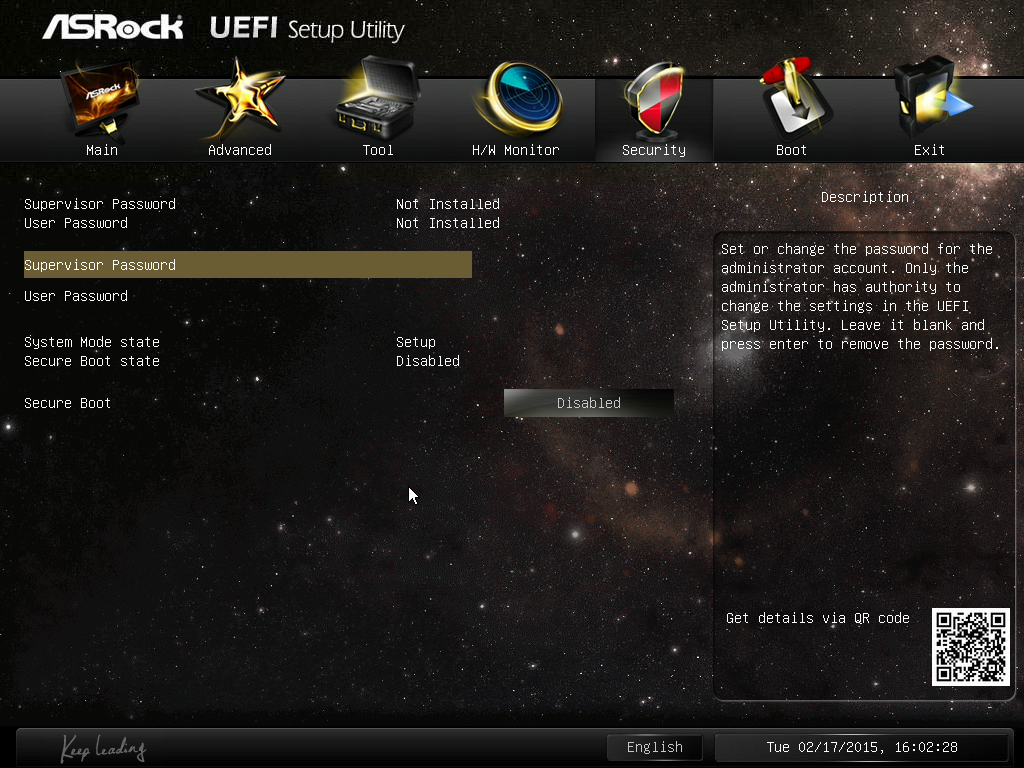Select the Secure Boot state row

242,361
